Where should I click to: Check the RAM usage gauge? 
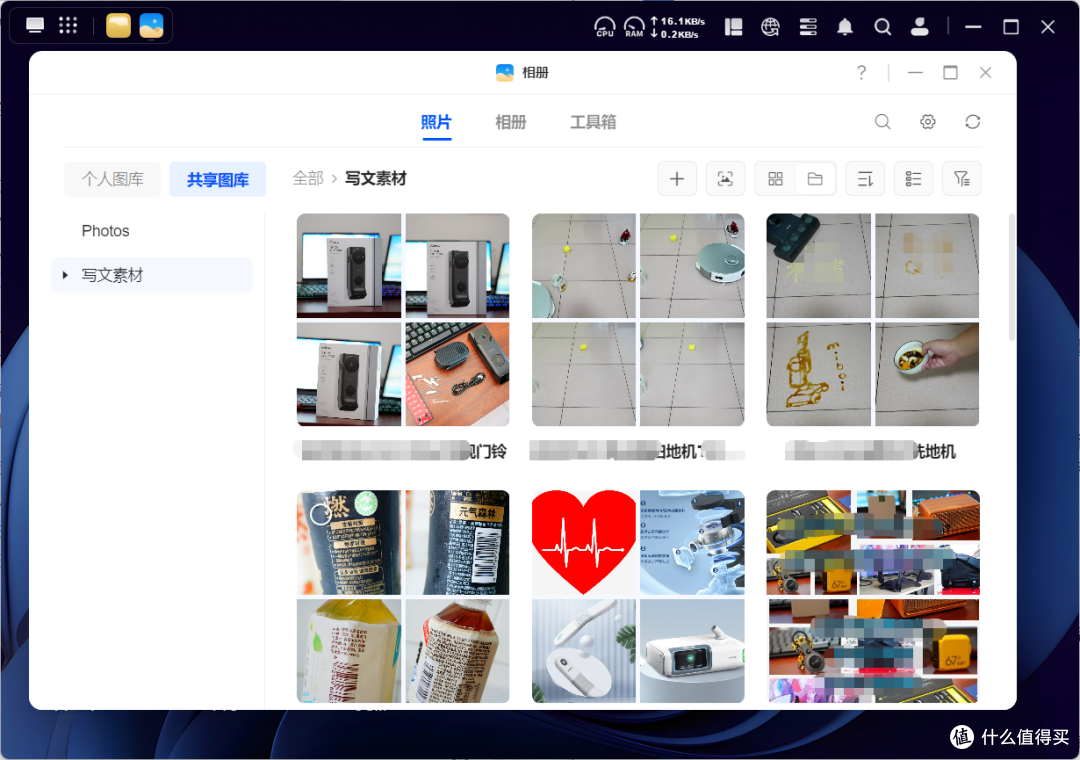(634, 27)
